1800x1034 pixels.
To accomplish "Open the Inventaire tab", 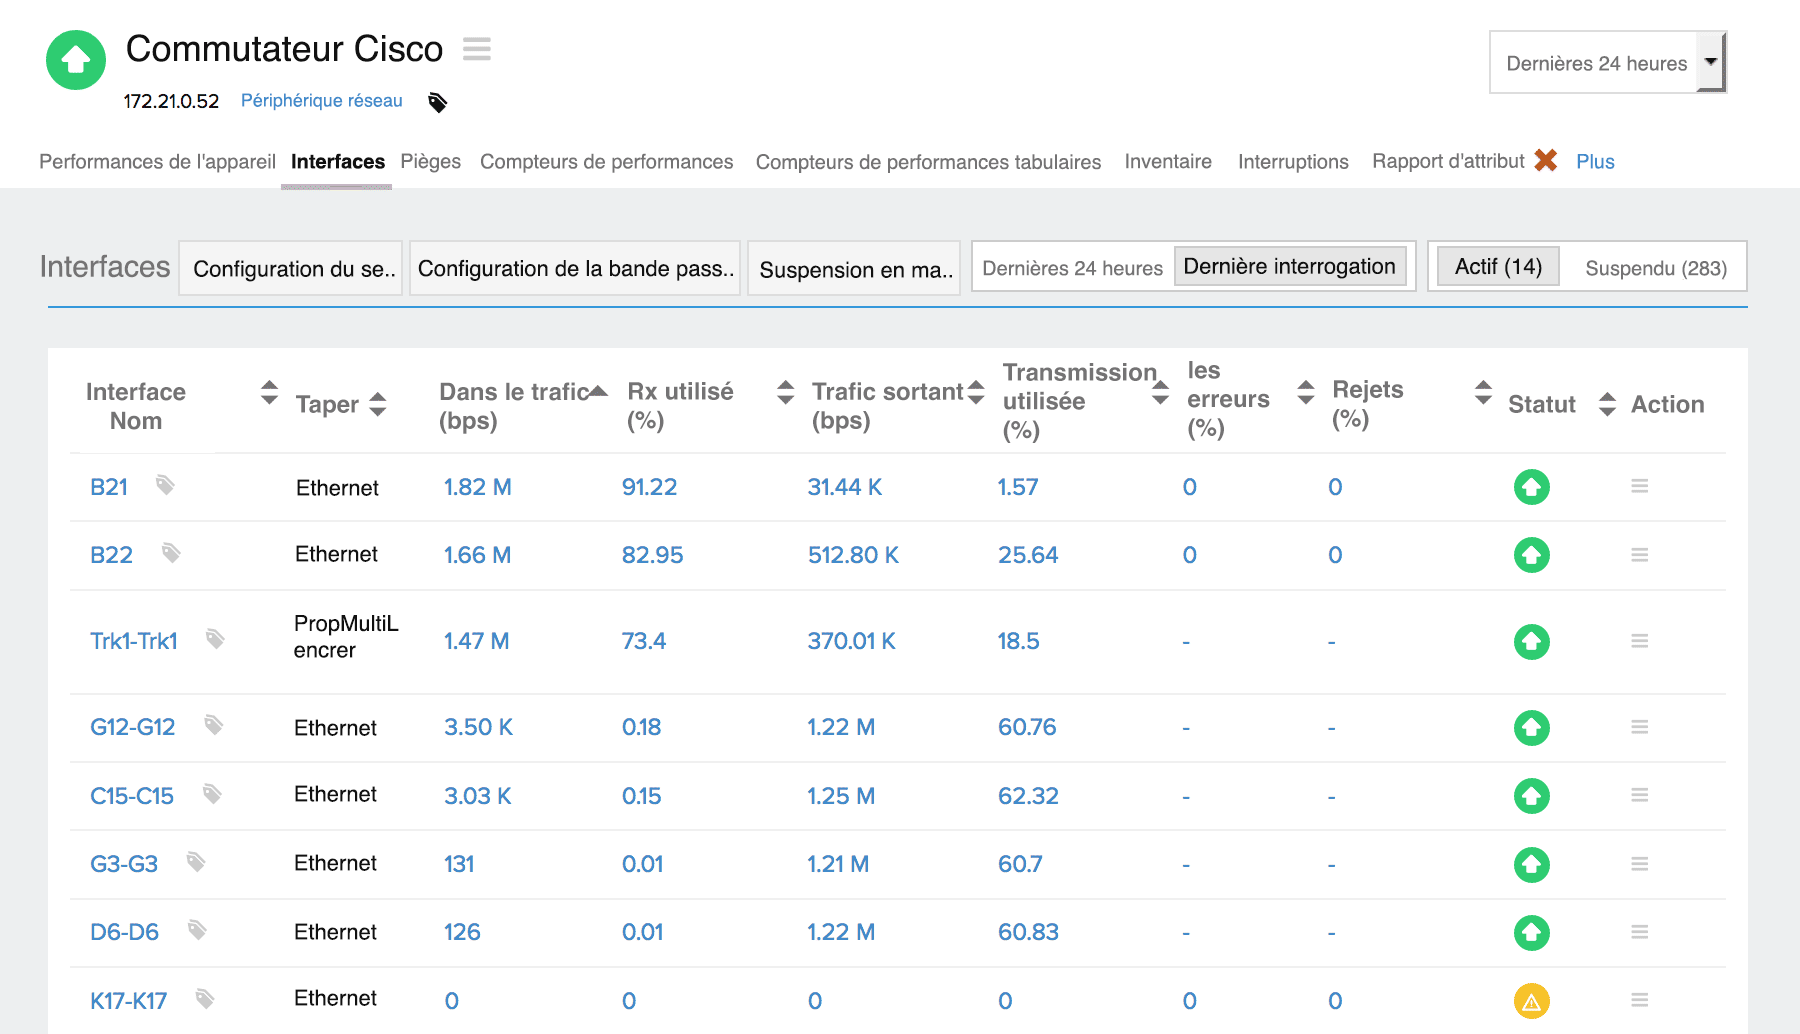I will click(x=1167, y=162).
